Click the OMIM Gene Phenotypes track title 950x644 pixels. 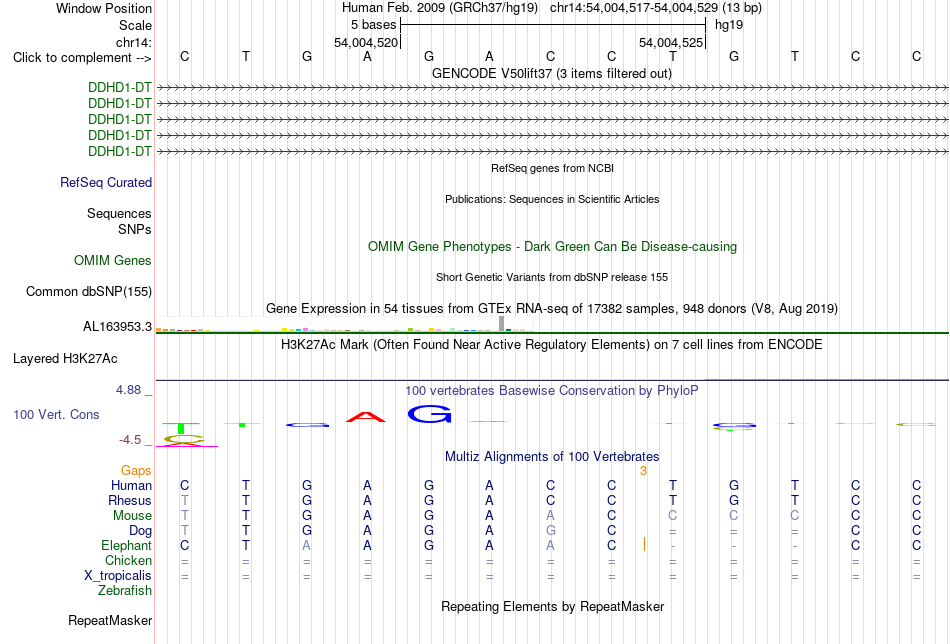pos(552,247)
